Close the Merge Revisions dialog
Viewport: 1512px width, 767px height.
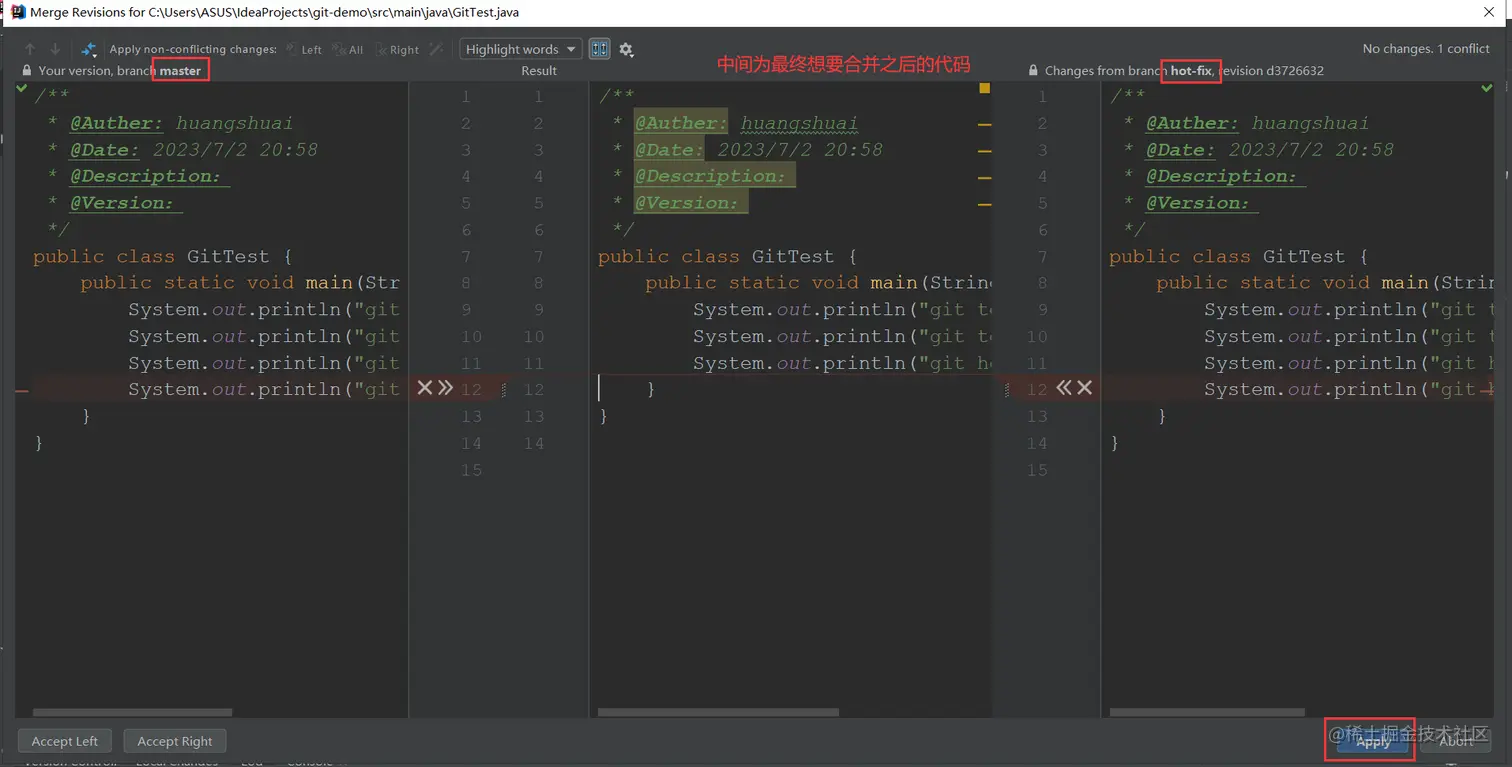pyautogui.click(x=1489, y=13)
